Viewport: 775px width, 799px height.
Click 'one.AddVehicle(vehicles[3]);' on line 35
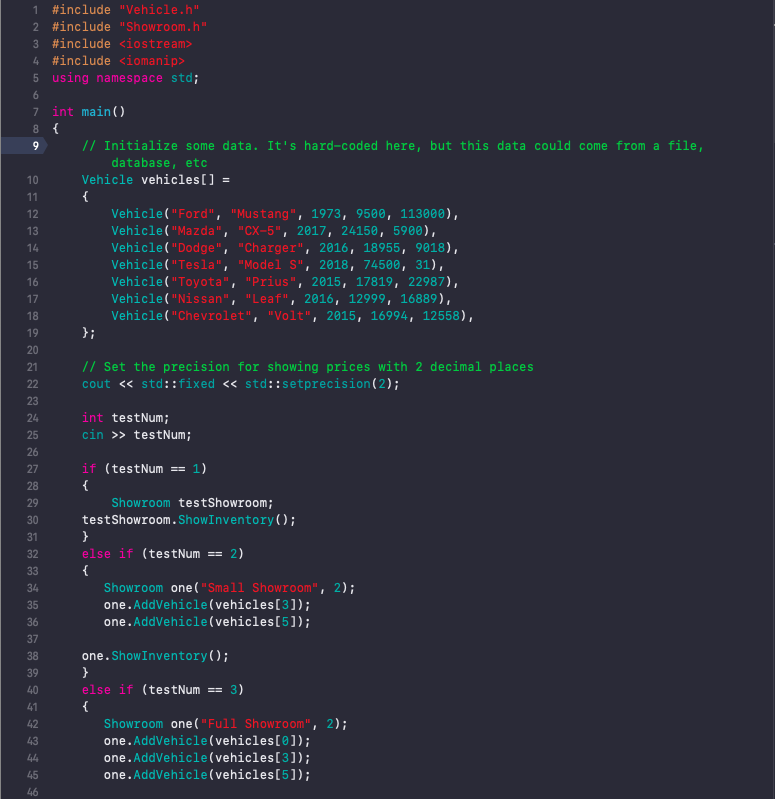pyautogui.click(x=207, y=605)
